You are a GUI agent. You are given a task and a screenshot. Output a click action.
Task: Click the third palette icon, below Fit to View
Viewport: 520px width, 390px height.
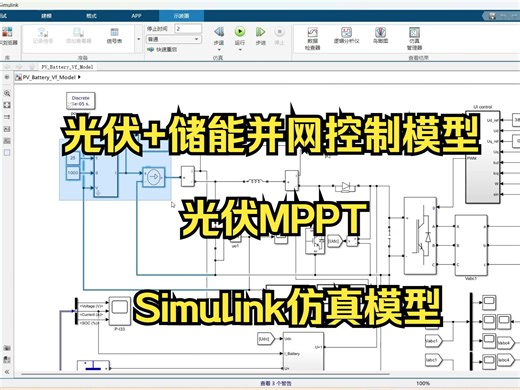pos(7,117)
